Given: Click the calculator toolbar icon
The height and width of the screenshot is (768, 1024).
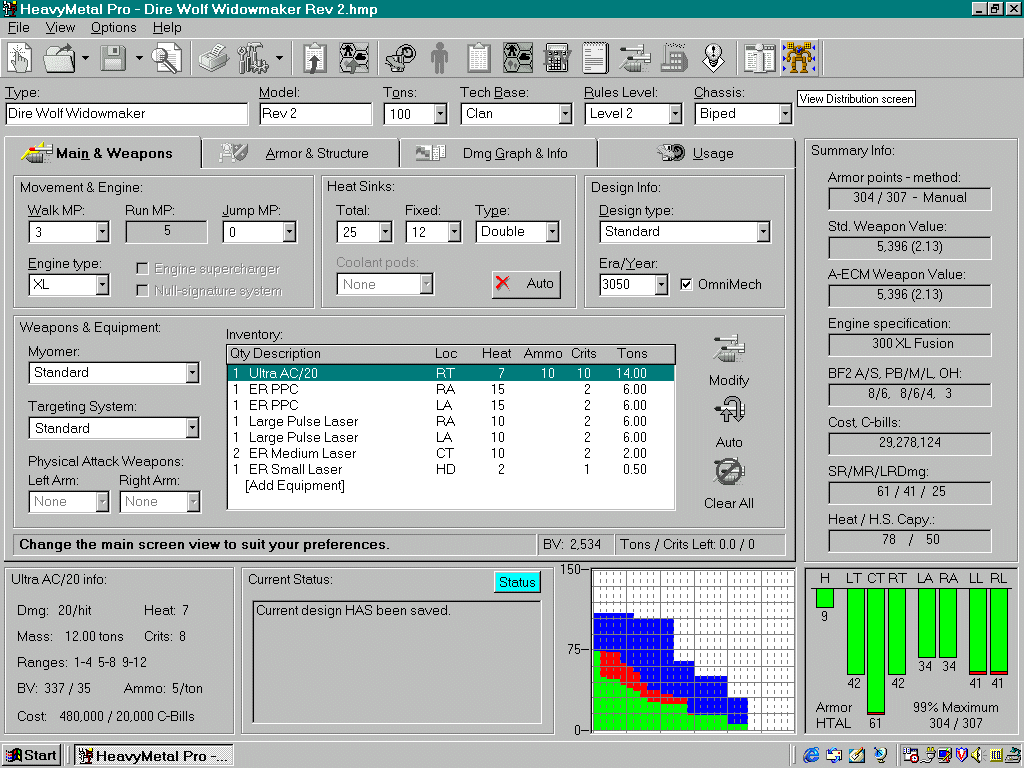Looking at the screenshot, I should click(556, 58).
